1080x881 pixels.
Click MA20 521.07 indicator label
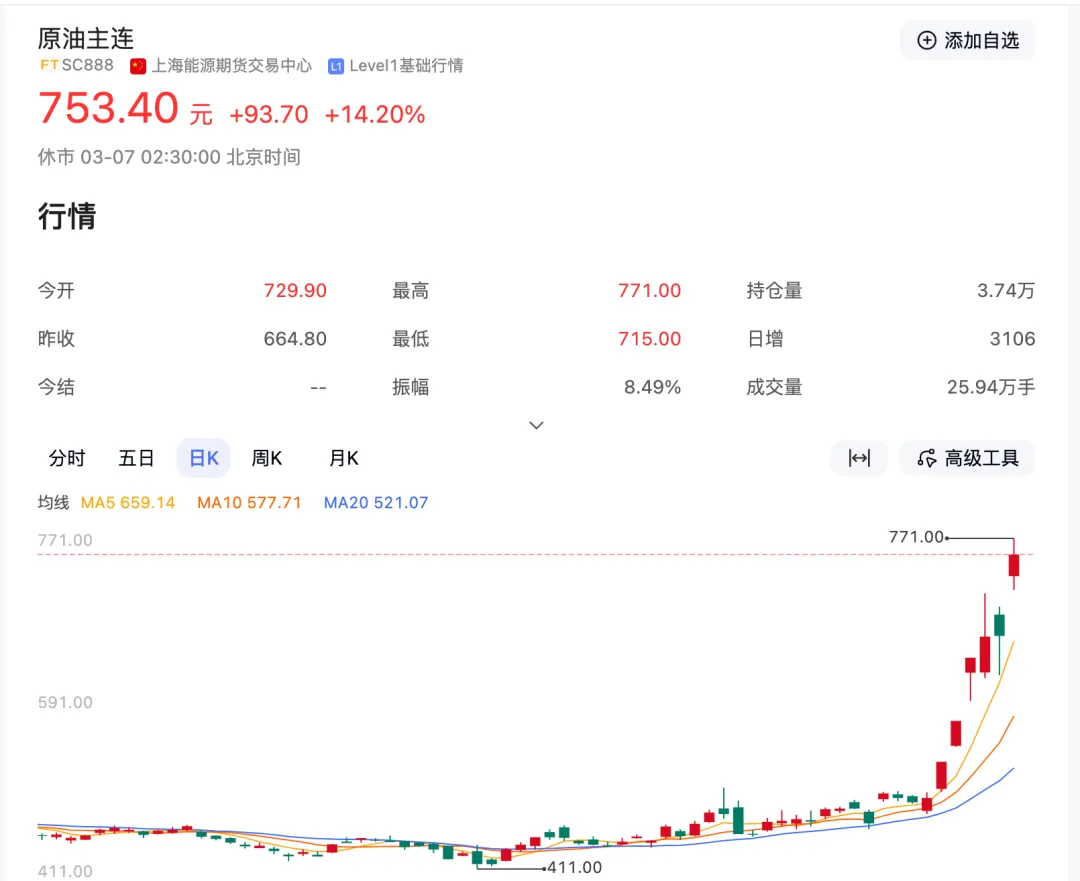(376, 503)
